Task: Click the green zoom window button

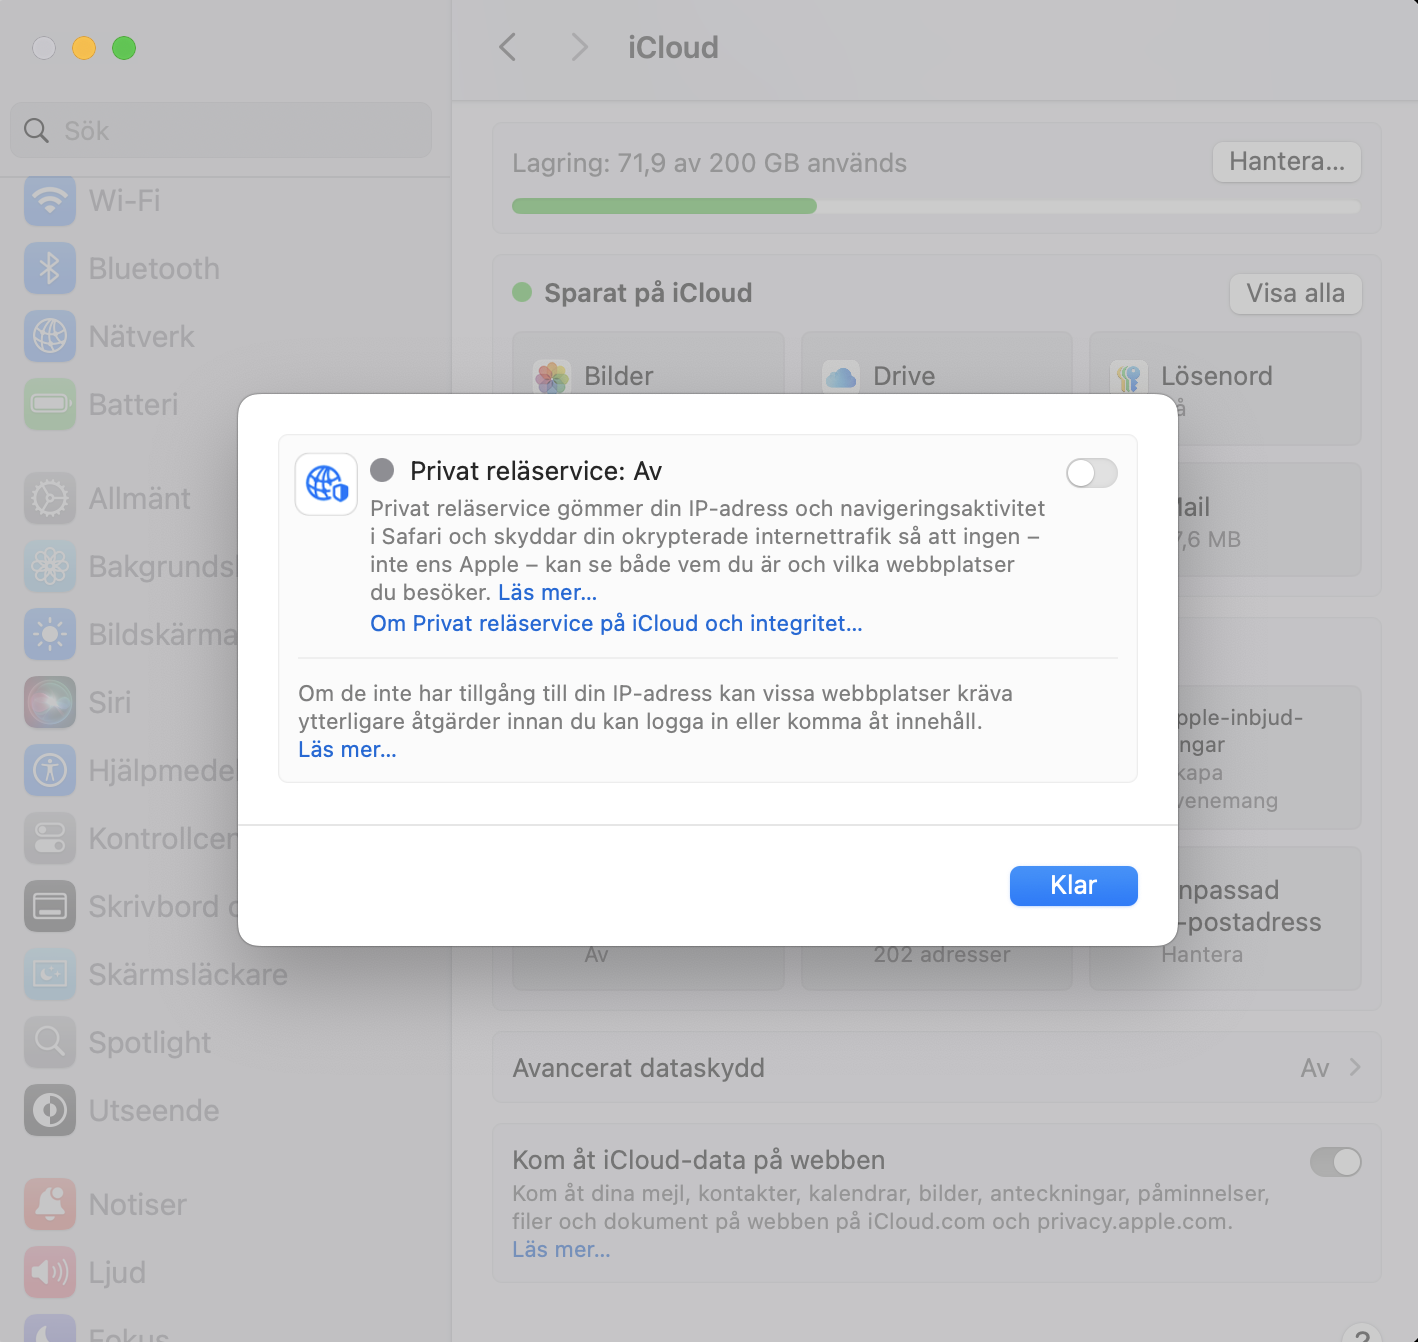Action: [124, 48]
